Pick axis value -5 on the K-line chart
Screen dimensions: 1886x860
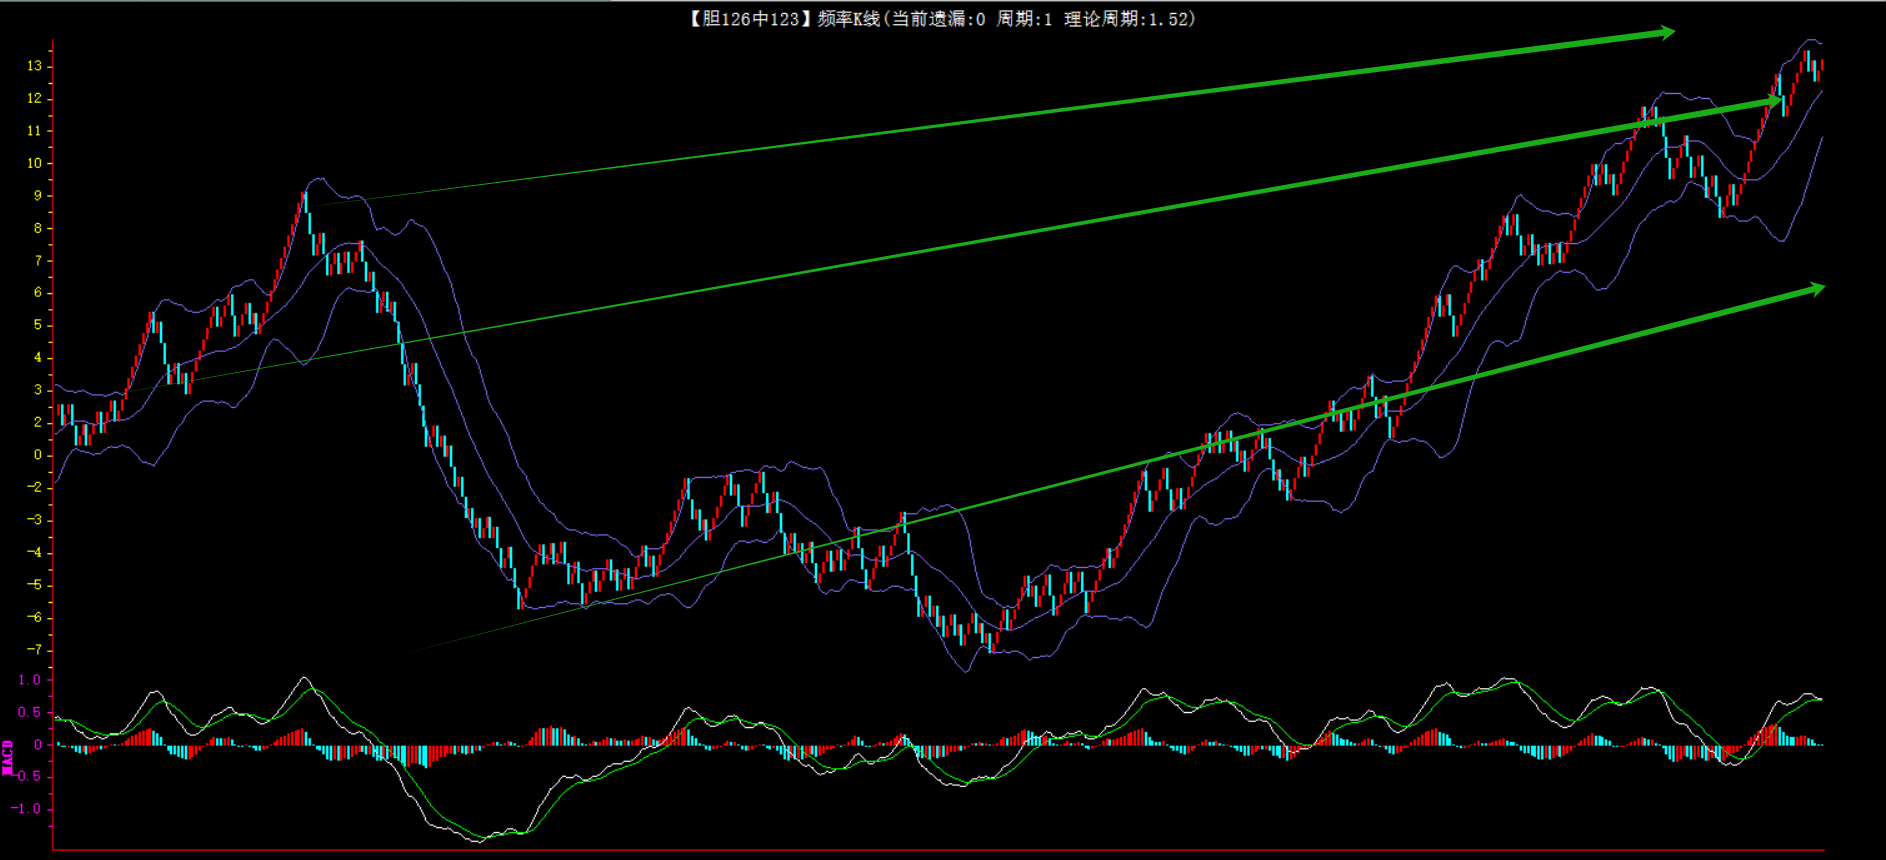point(34,585)
